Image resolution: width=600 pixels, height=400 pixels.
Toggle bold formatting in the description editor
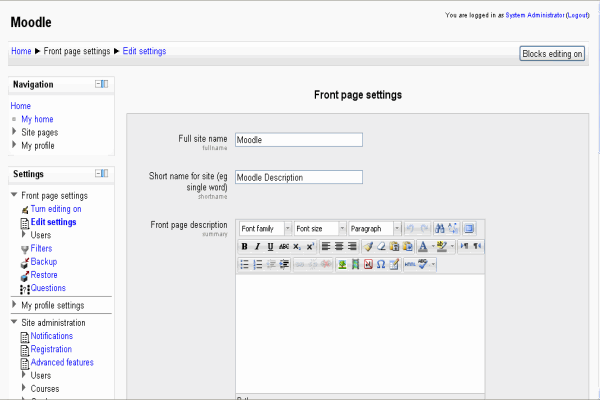click(244, 246)
